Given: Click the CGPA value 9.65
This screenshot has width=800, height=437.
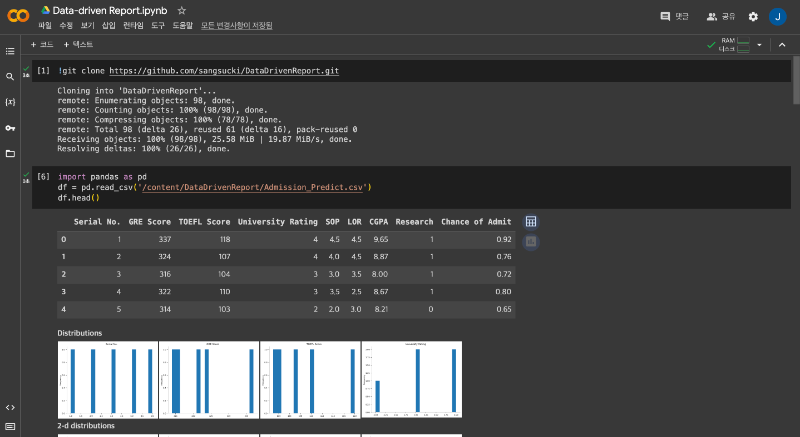Looking at the screenshot, I should click(x=381, y=239).
